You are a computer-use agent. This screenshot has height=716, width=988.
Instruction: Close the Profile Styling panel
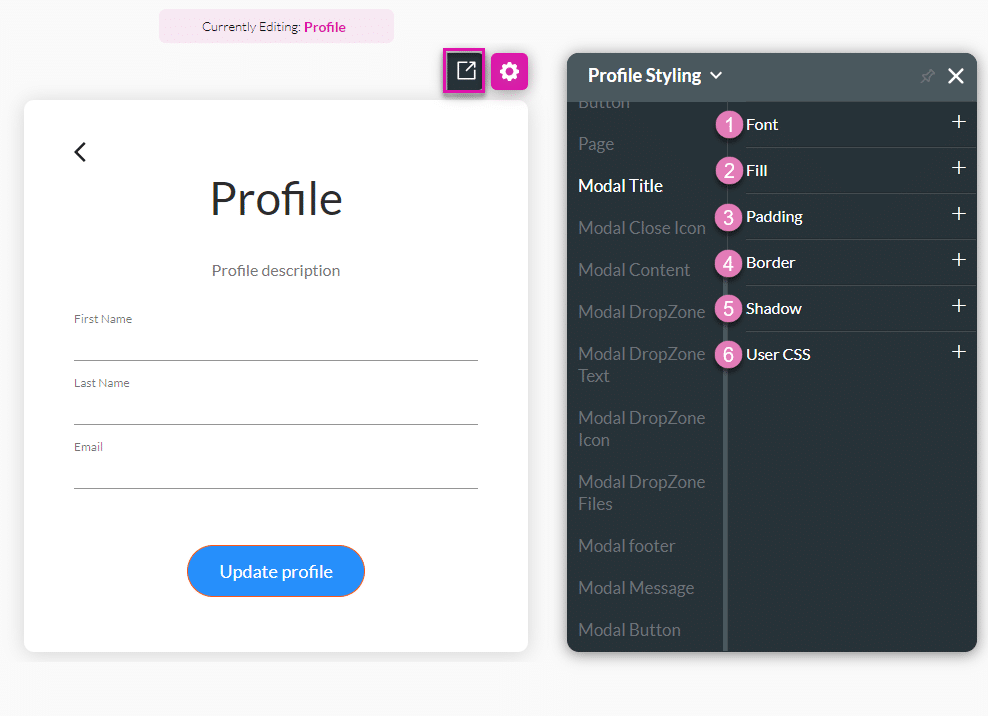(x=956, y=76)
